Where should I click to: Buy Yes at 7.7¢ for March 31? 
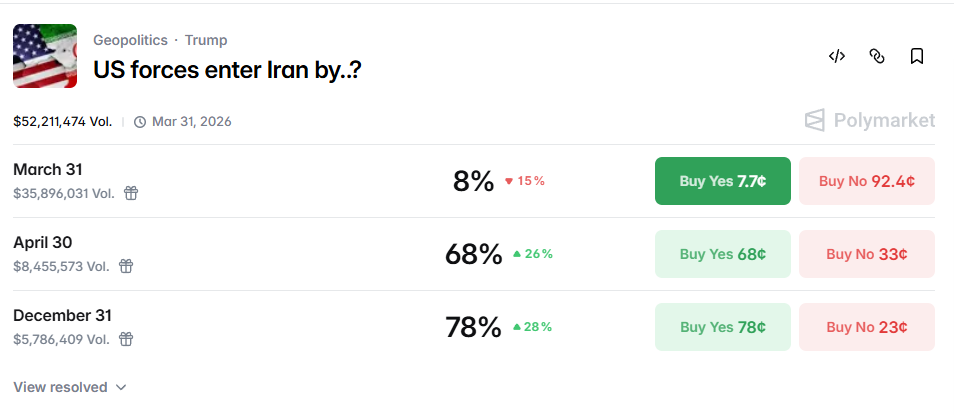click(722, 181)
